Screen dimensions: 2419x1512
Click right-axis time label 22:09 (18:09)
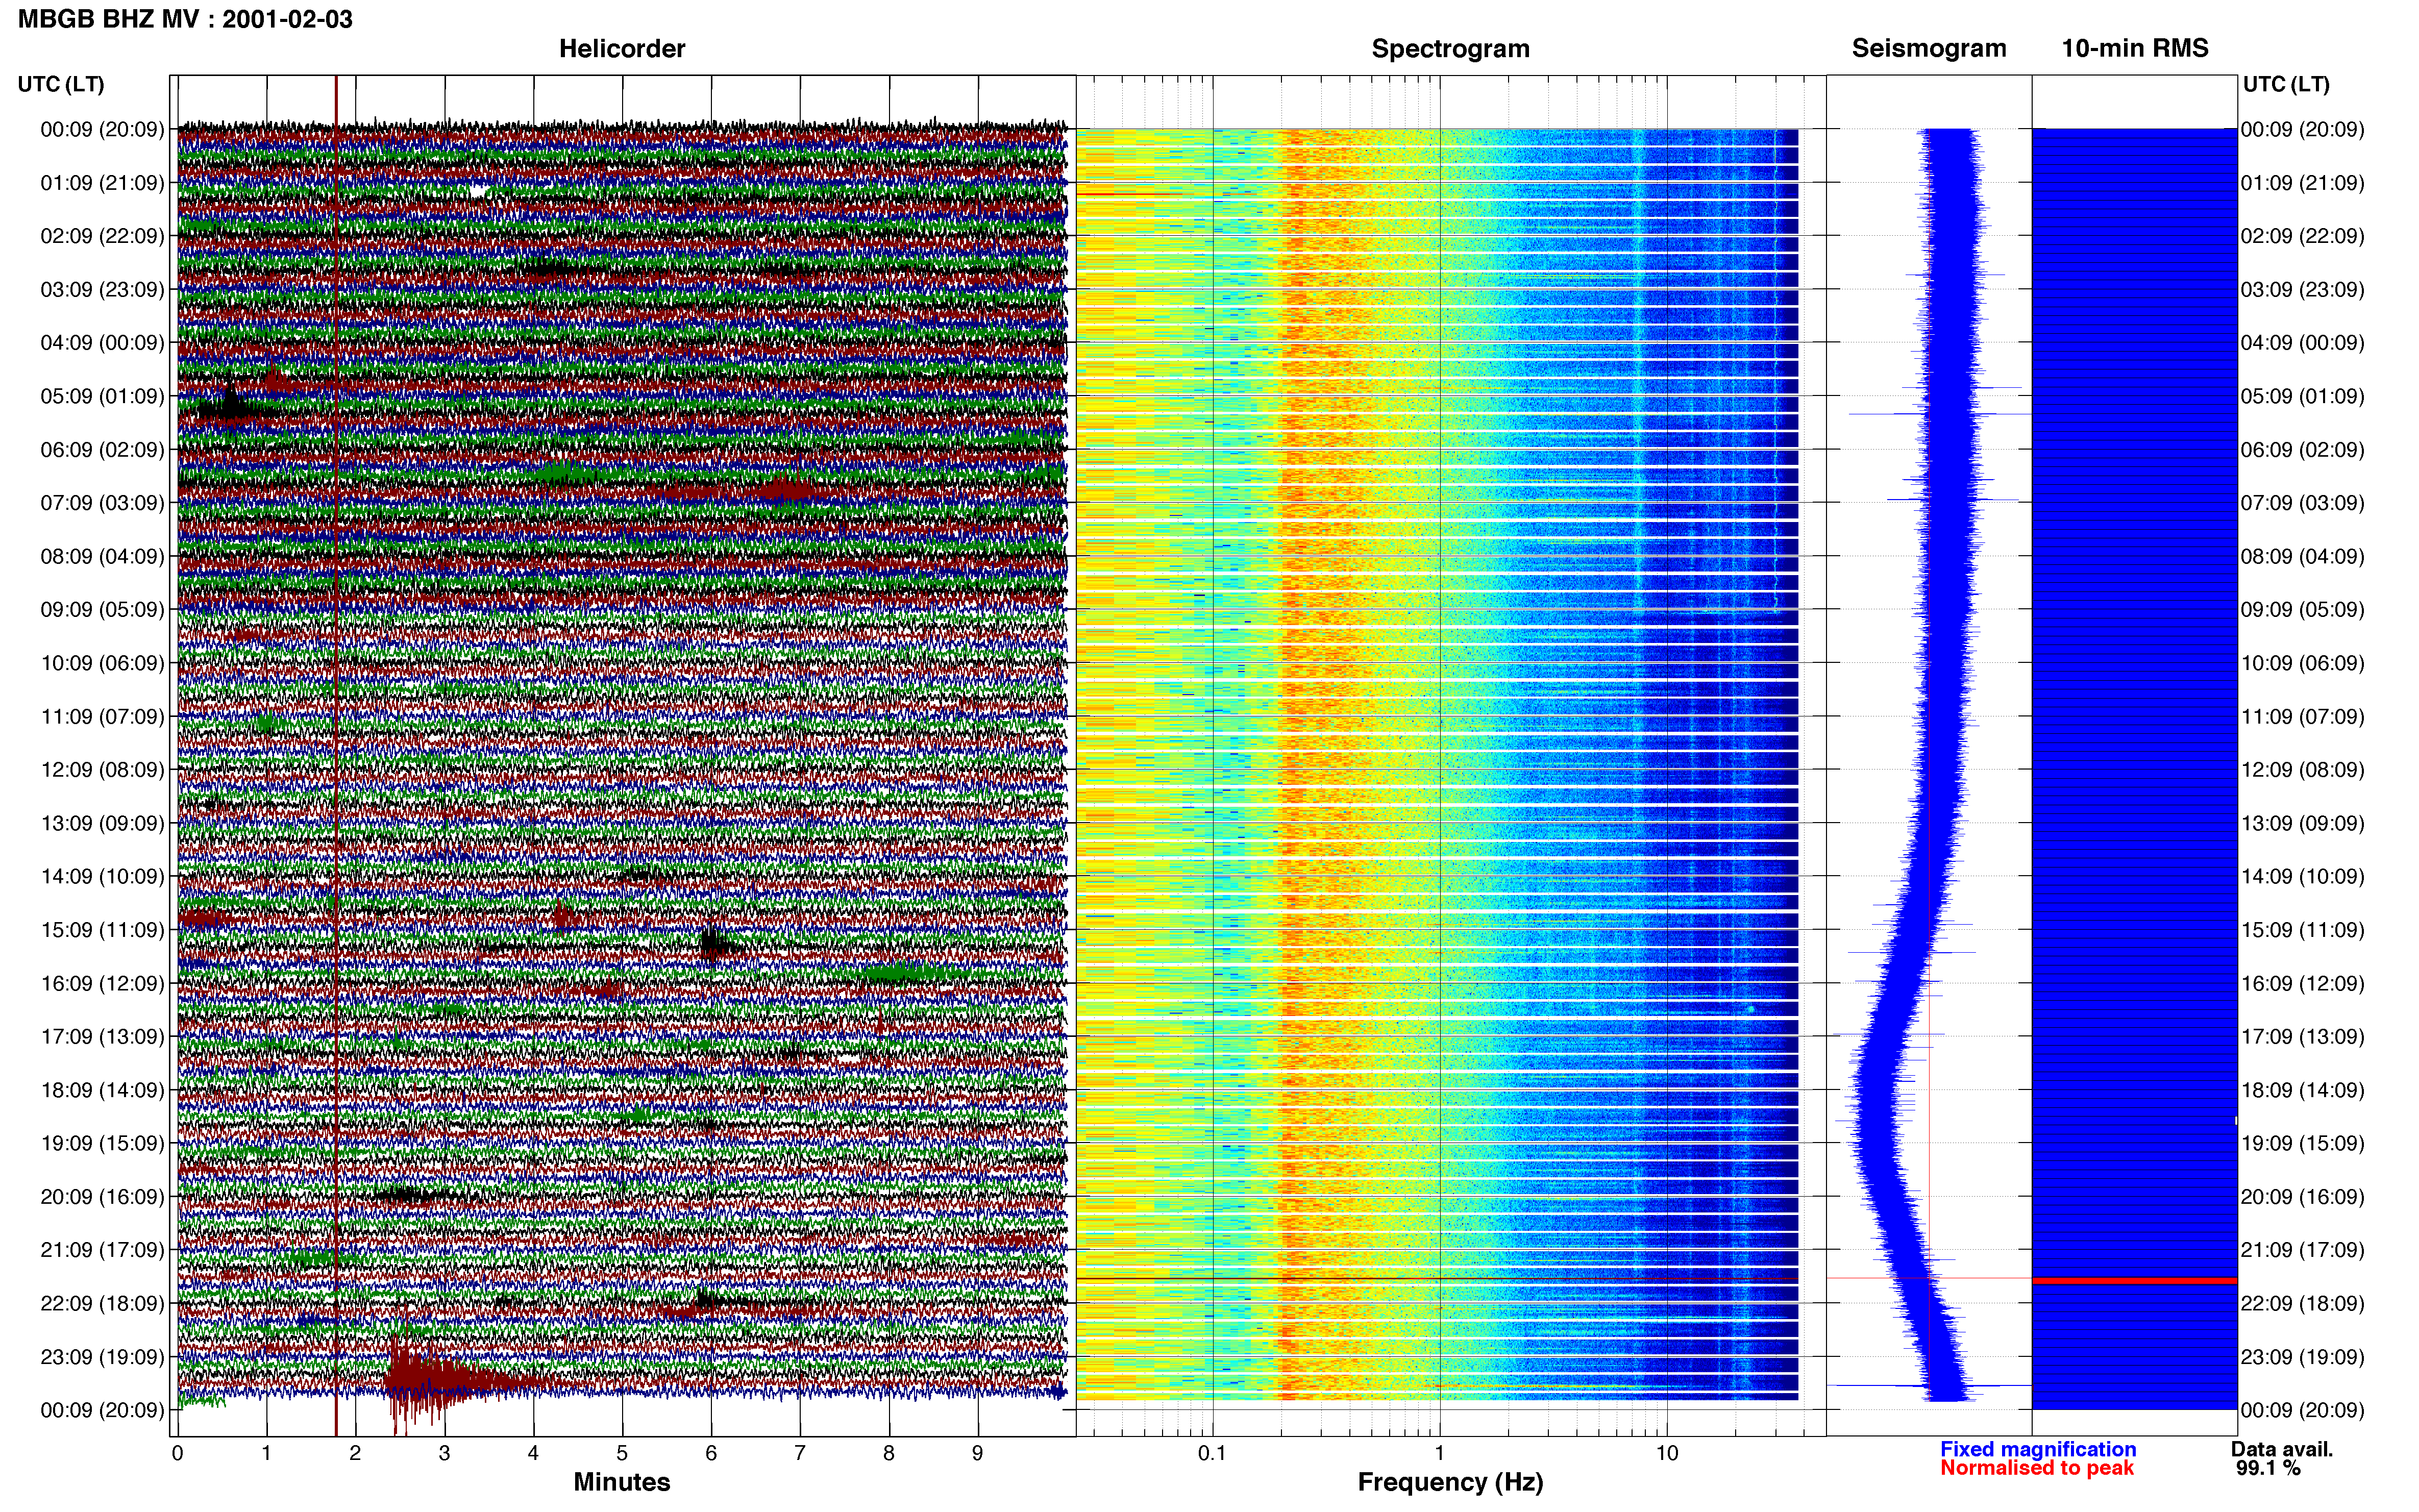click(2303, 1303)
